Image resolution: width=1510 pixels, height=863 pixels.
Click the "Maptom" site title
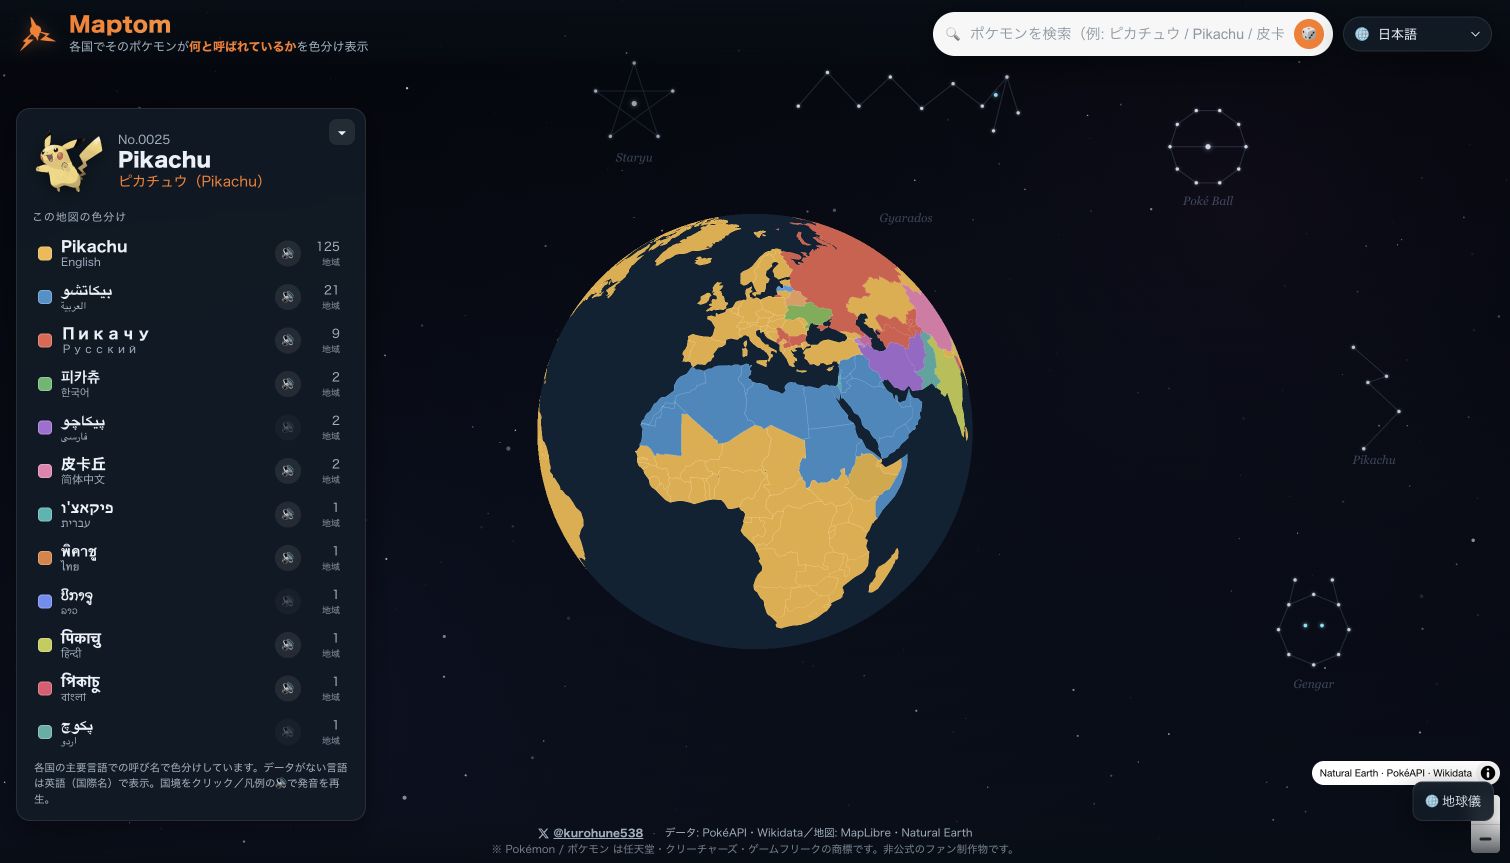pos(120,24)
